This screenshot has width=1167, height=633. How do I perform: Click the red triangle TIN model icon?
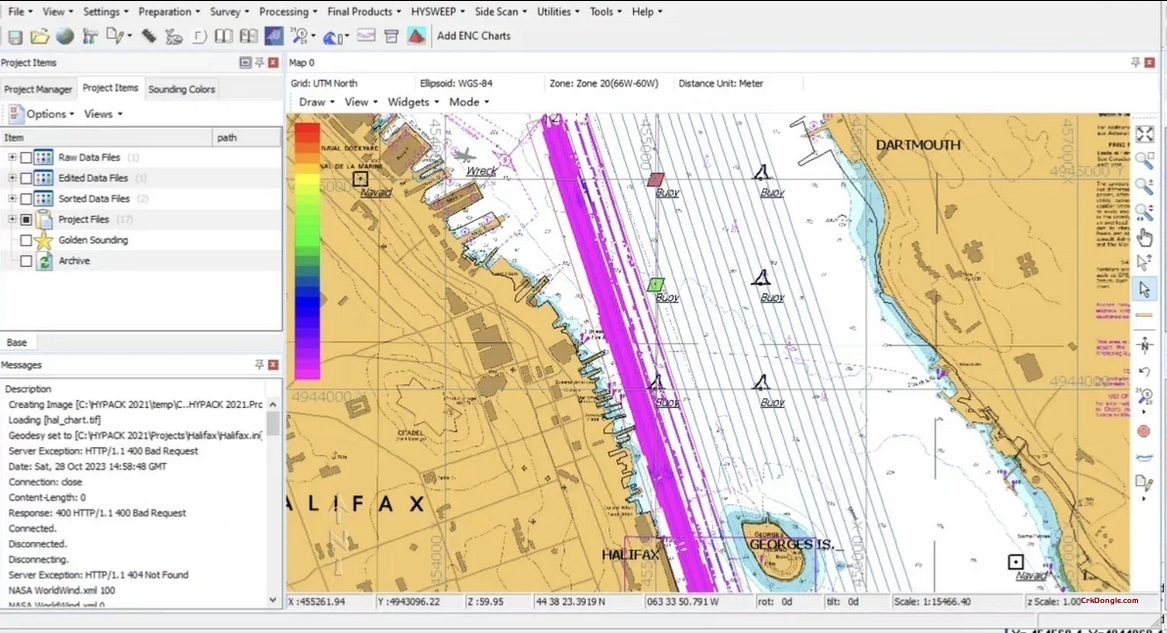417,36
